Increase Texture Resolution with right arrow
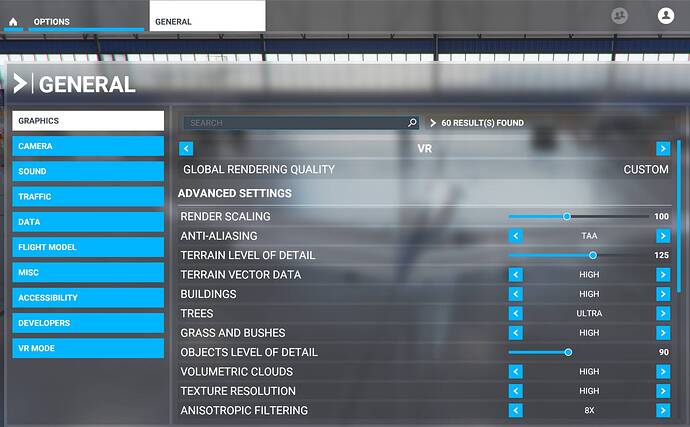690x427 pixels. point(662,391)
